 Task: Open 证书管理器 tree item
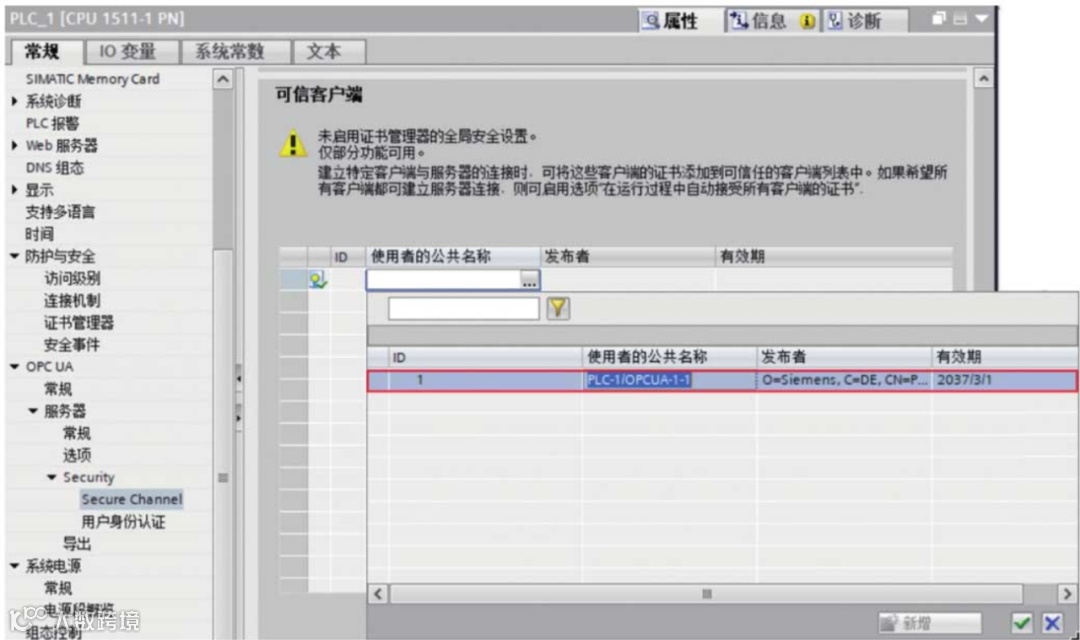79,322
